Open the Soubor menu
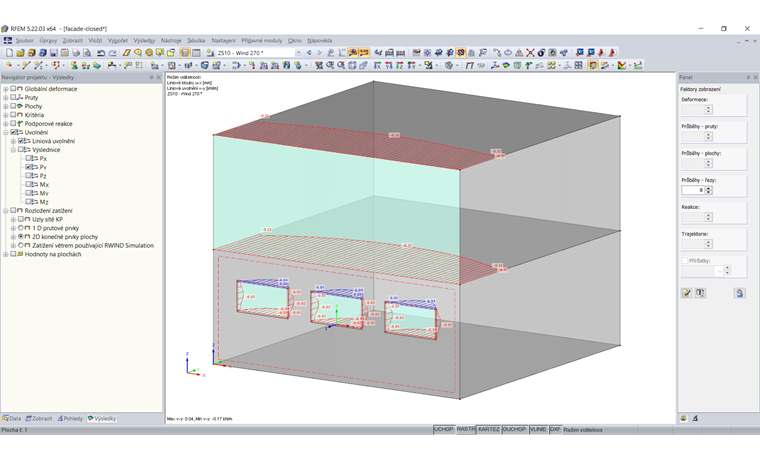 pyautogui.click(x=25, y=41)
